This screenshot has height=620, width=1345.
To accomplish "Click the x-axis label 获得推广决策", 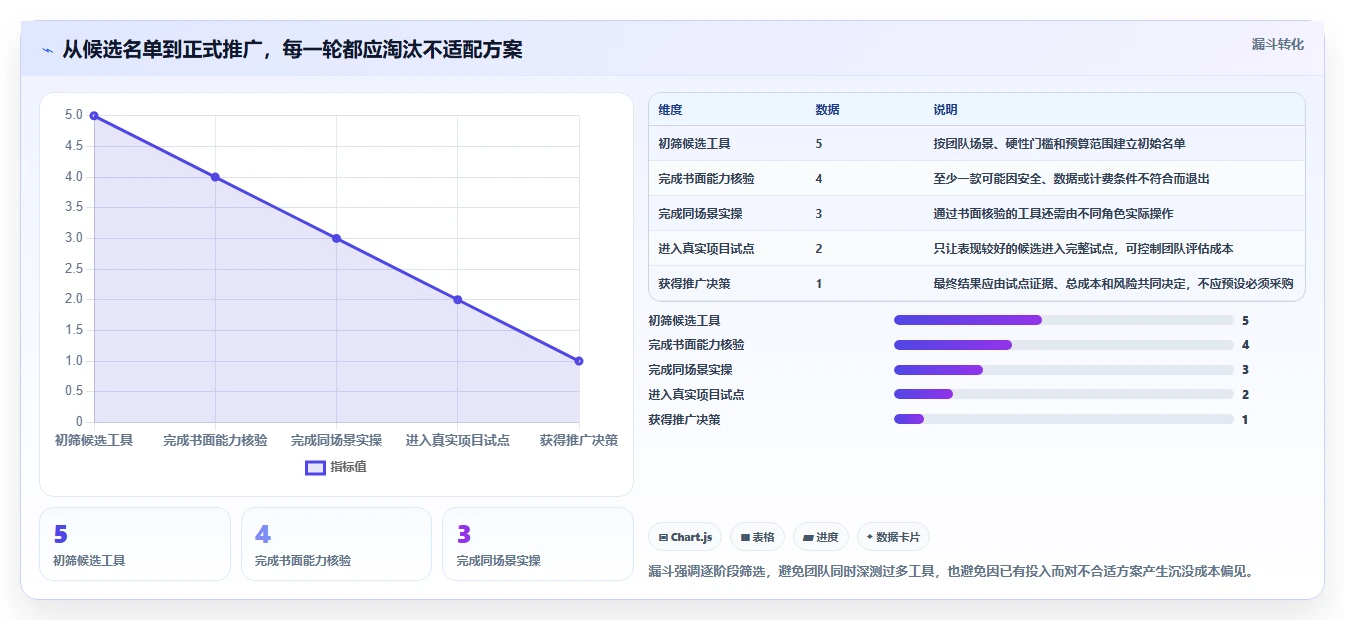I will click(579, 440).
